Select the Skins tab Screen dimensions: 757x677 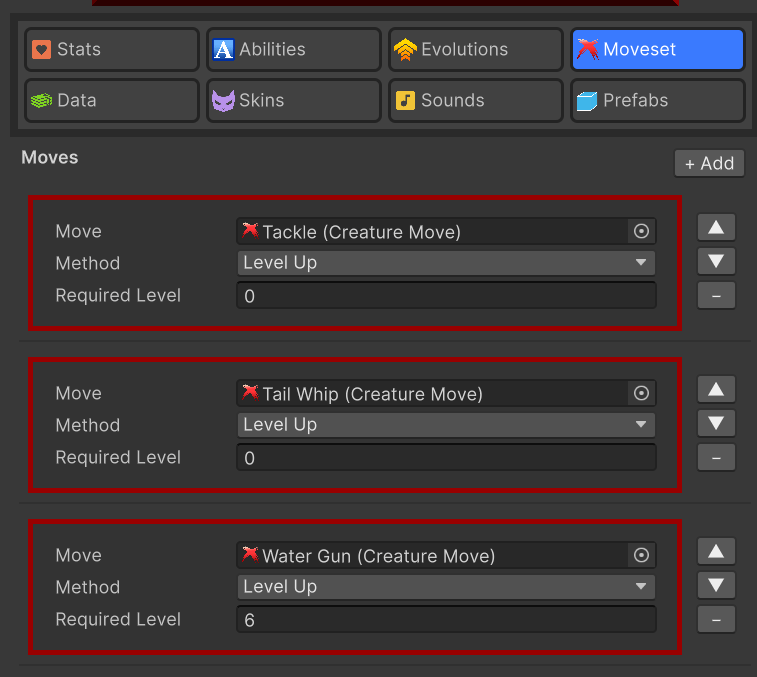coord(294,100)
